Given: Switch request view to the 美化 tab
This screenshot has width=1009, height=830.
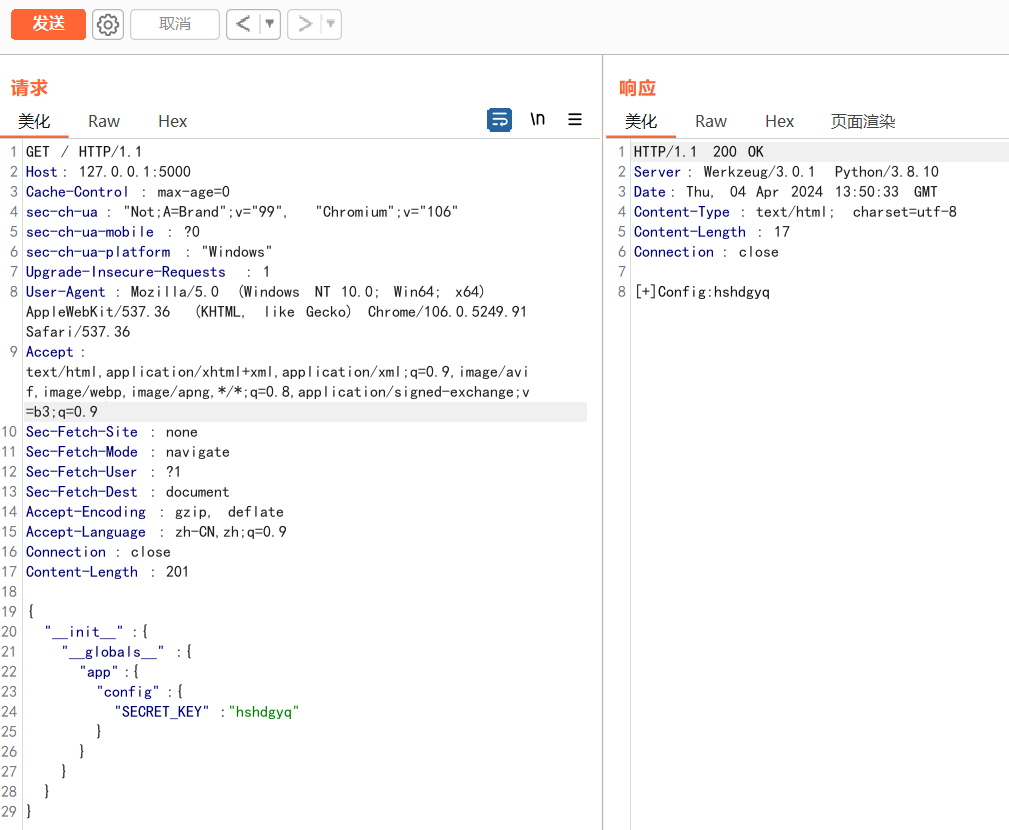Looking at the screenshot, I should click(x=34, y=122).
